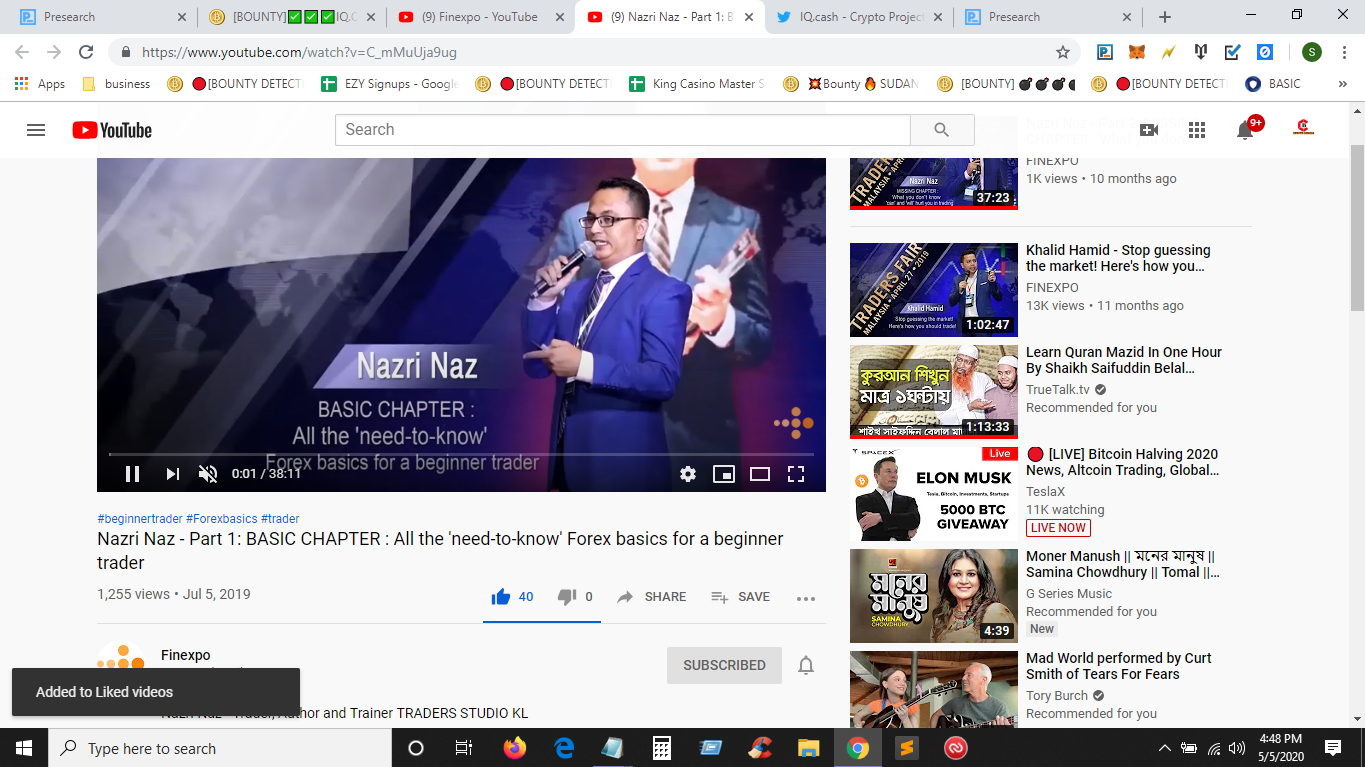Open the notifications bell in header
This screenshot has width=1365, height=767.
[1245, 130]
